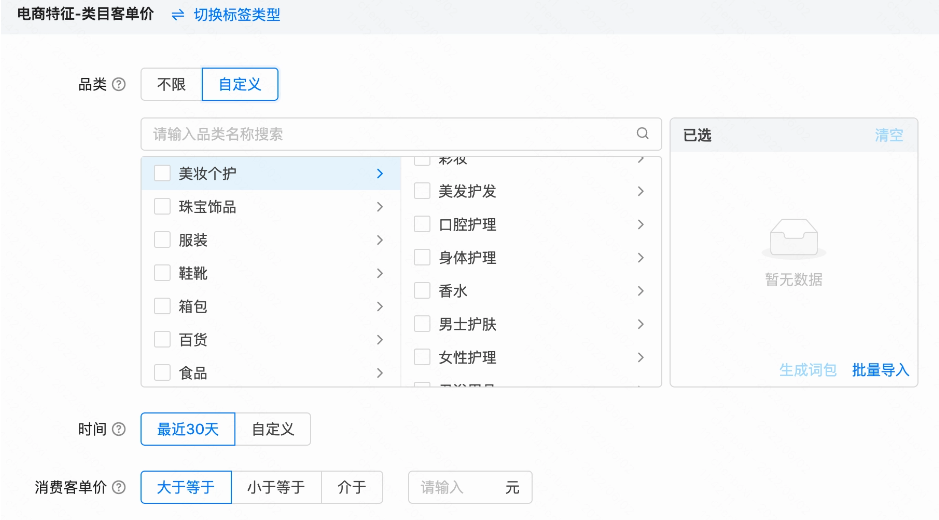Click help icon next to 时间

(119, 429)
